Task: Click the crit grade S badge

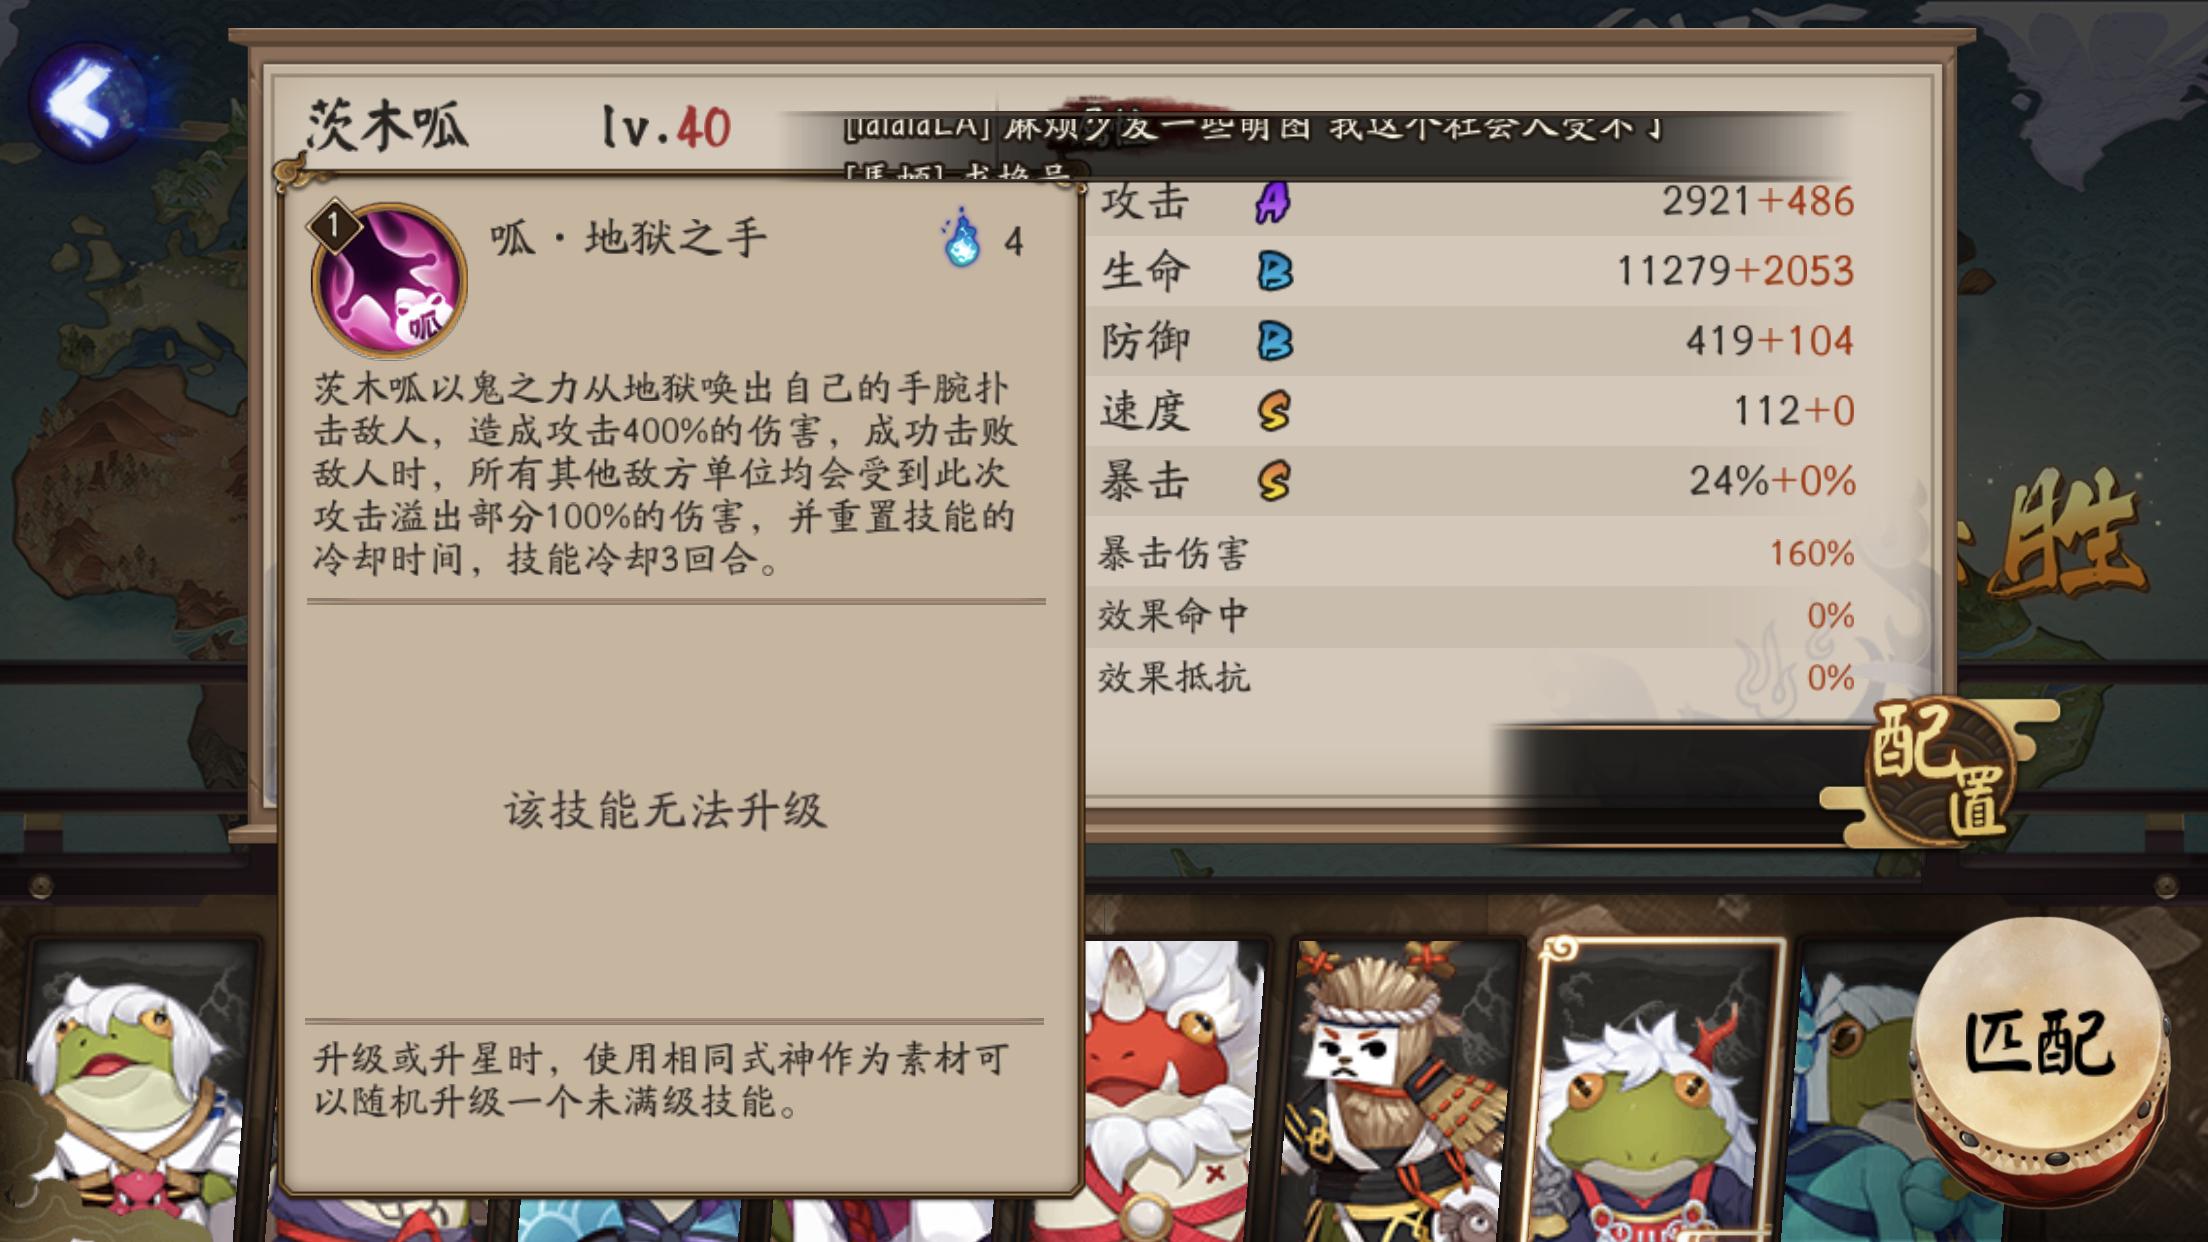Action: [x=1274, y=481]
